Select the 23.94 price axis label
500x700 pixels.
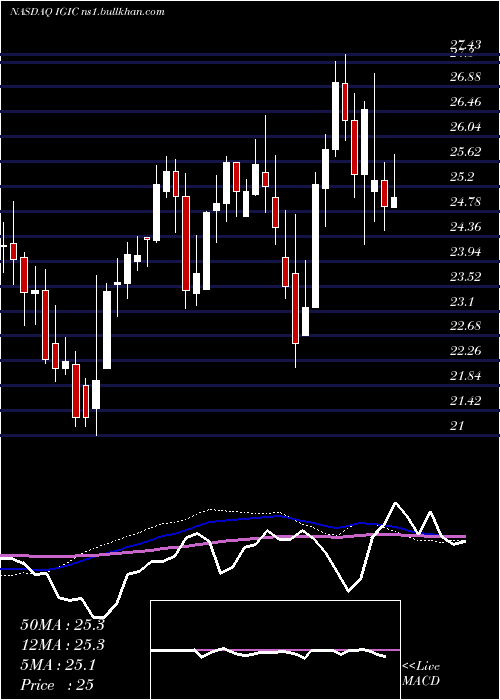coord(466,252)
